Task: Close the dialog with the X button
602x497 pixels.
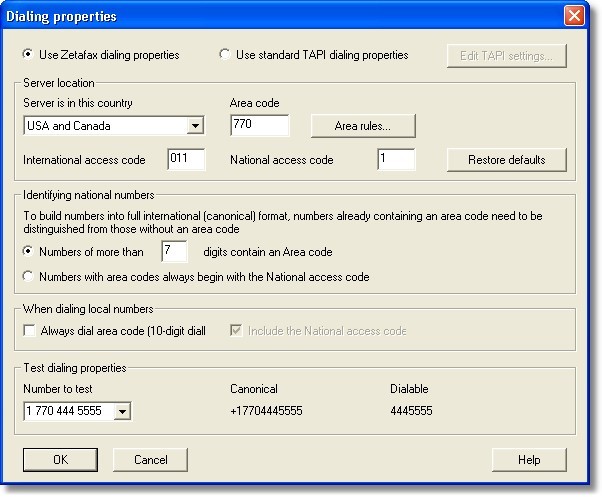Action: click(x=574, y=16)
